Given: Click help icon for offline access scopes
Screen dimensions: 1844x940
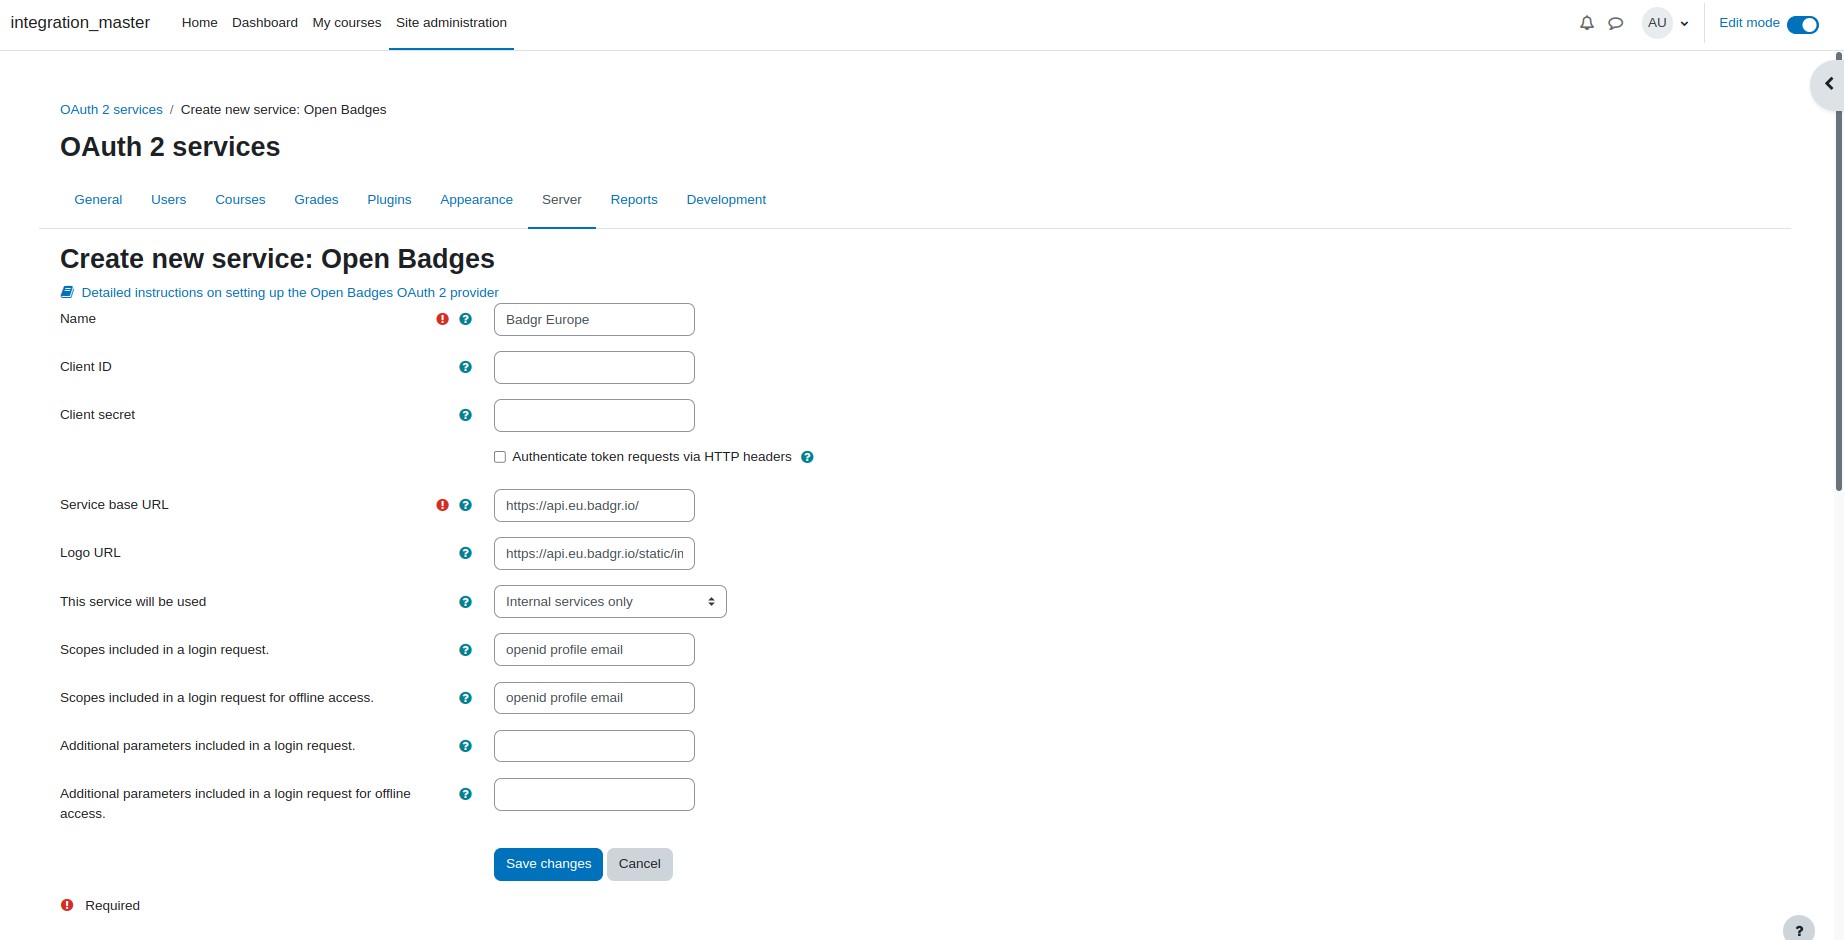Looking at the screenshot, I should 465,698.
